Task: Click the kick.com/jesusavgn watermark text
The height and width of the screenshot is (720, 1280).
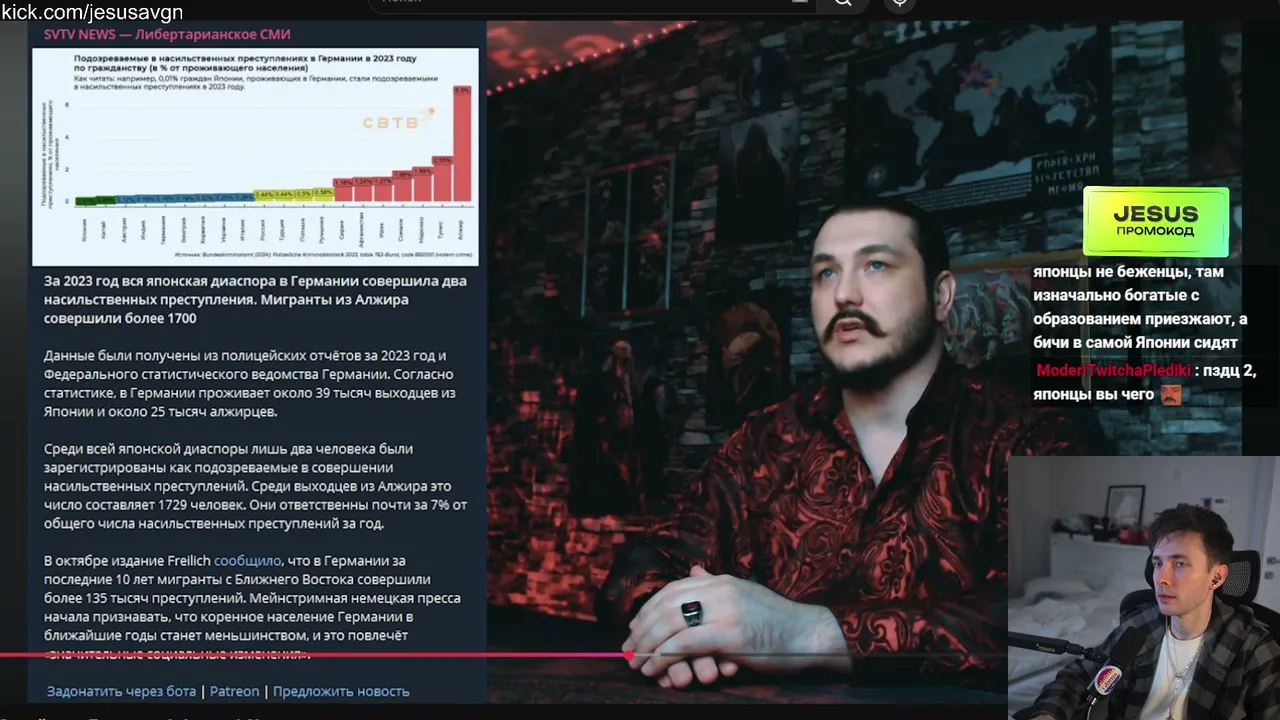Action: point(92,12)
